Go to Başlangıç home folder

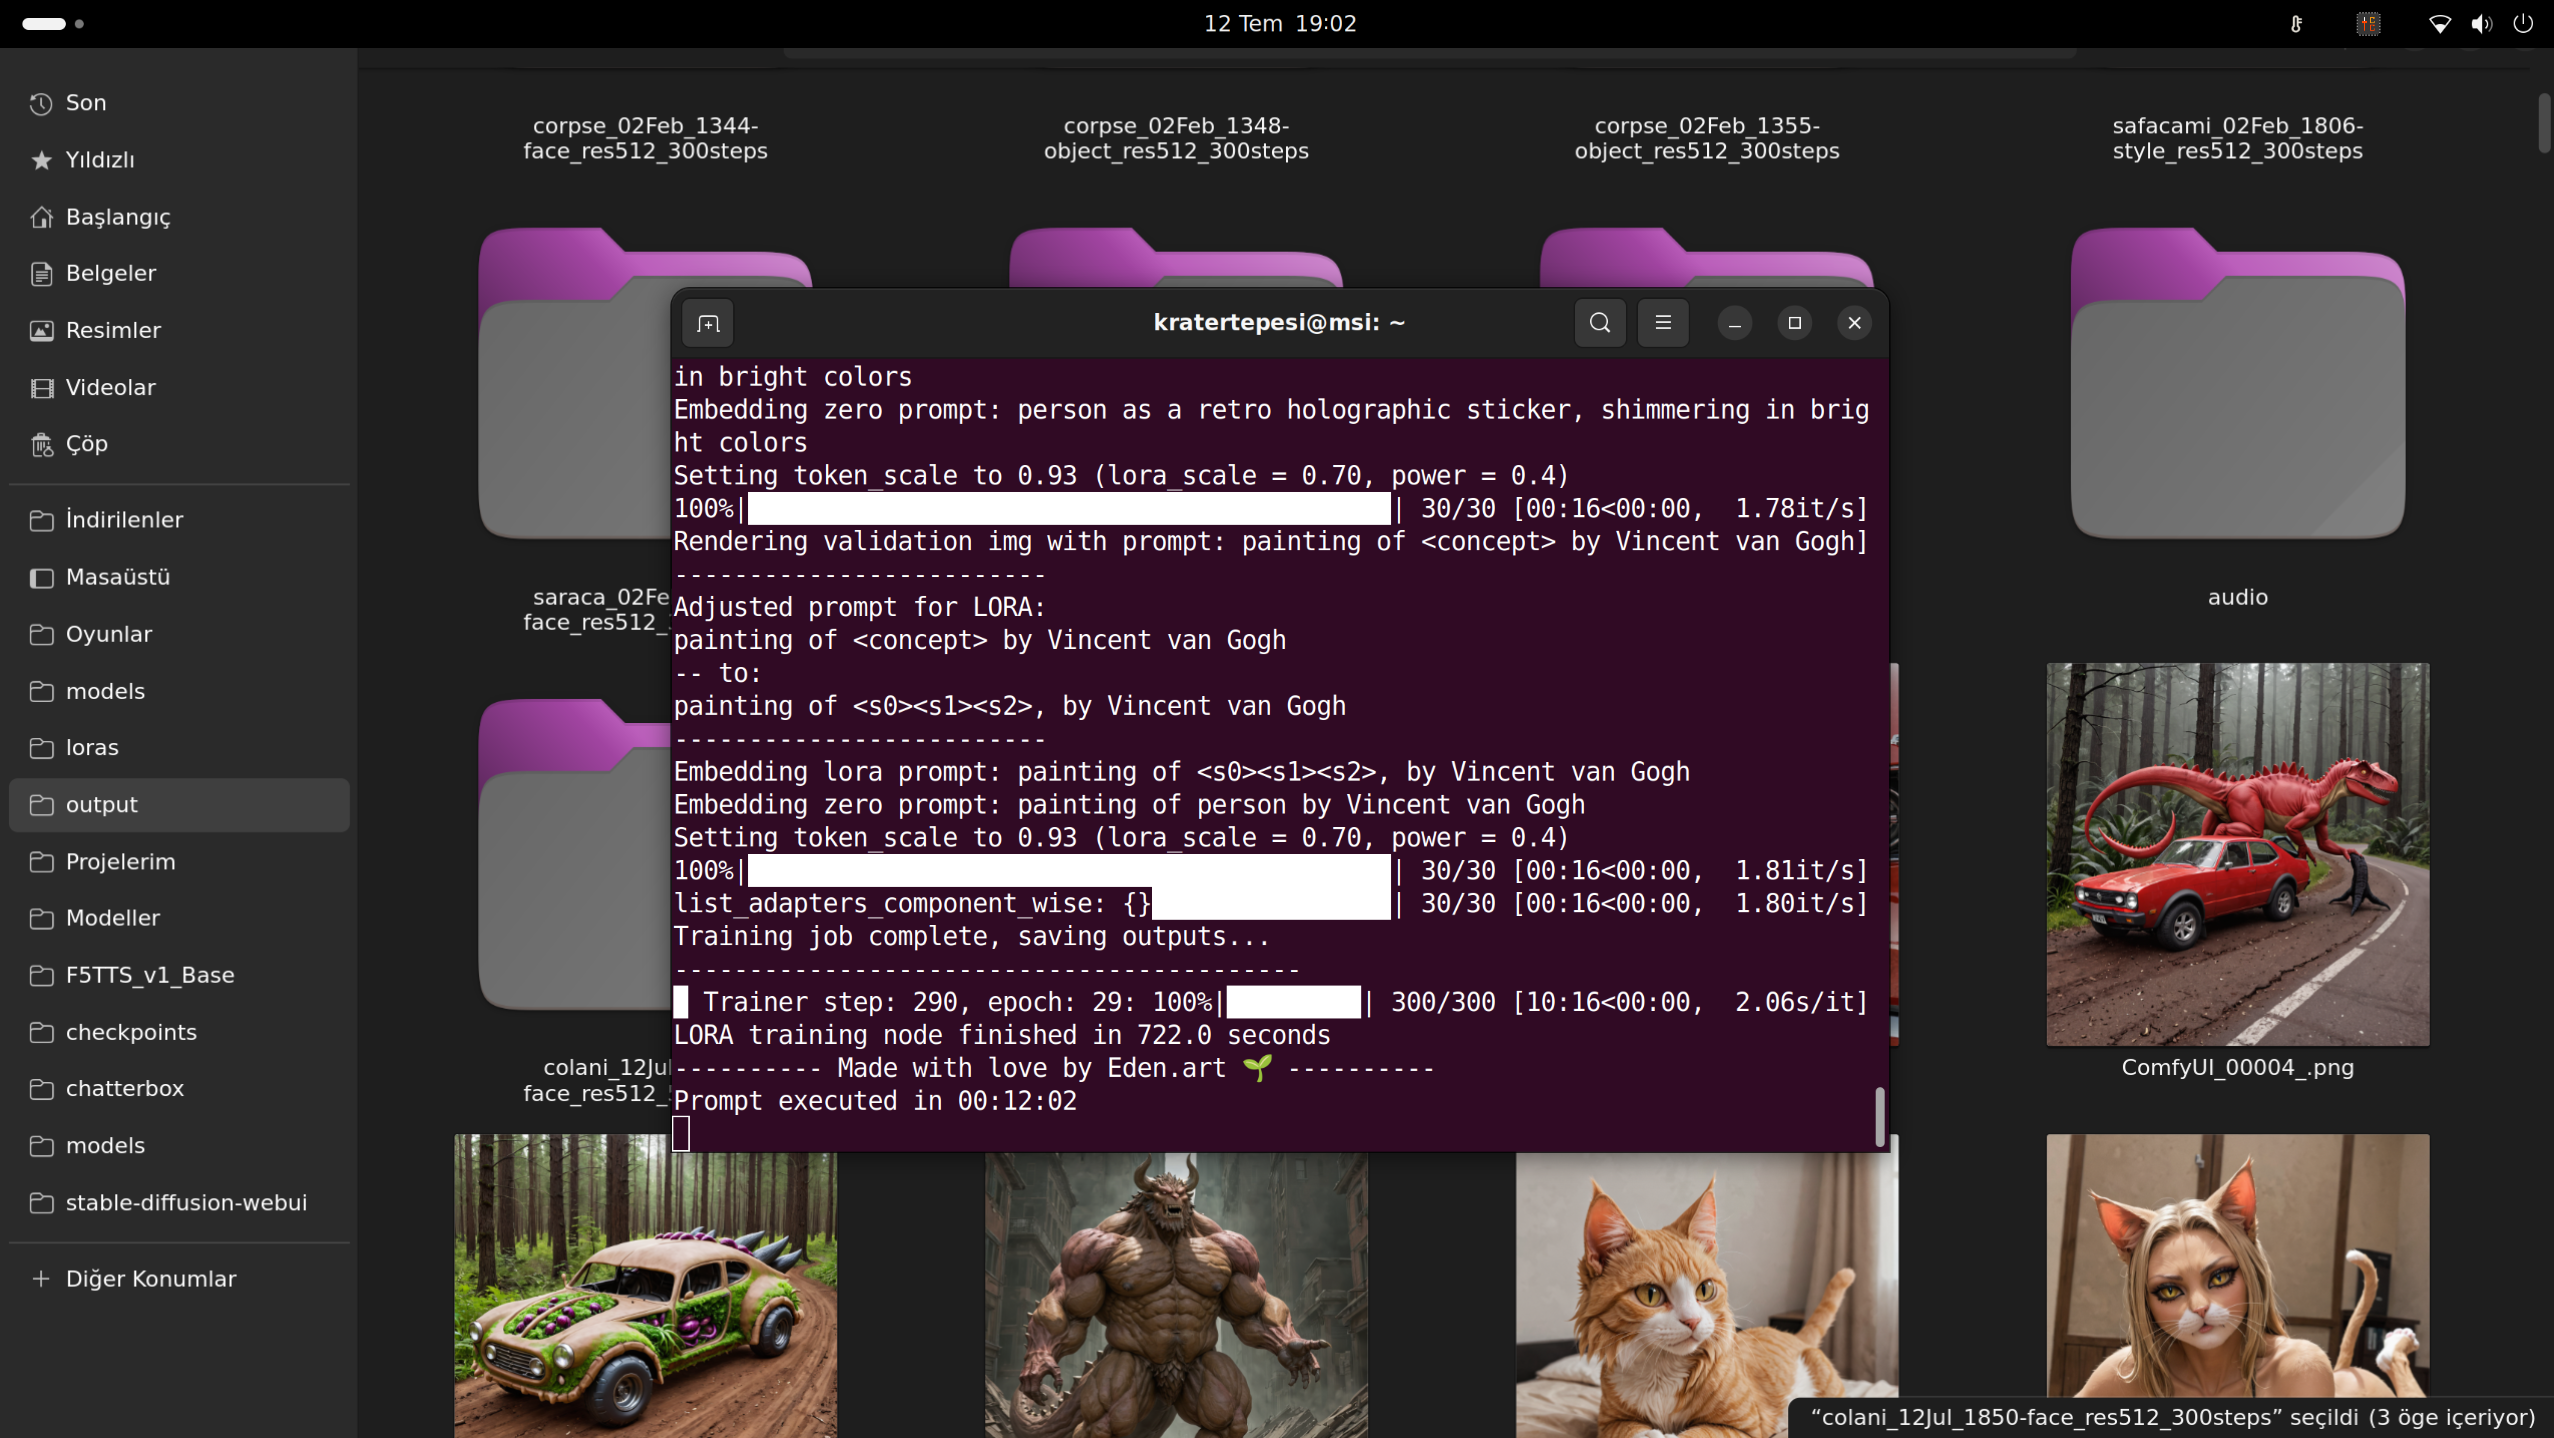pos(180,217)
